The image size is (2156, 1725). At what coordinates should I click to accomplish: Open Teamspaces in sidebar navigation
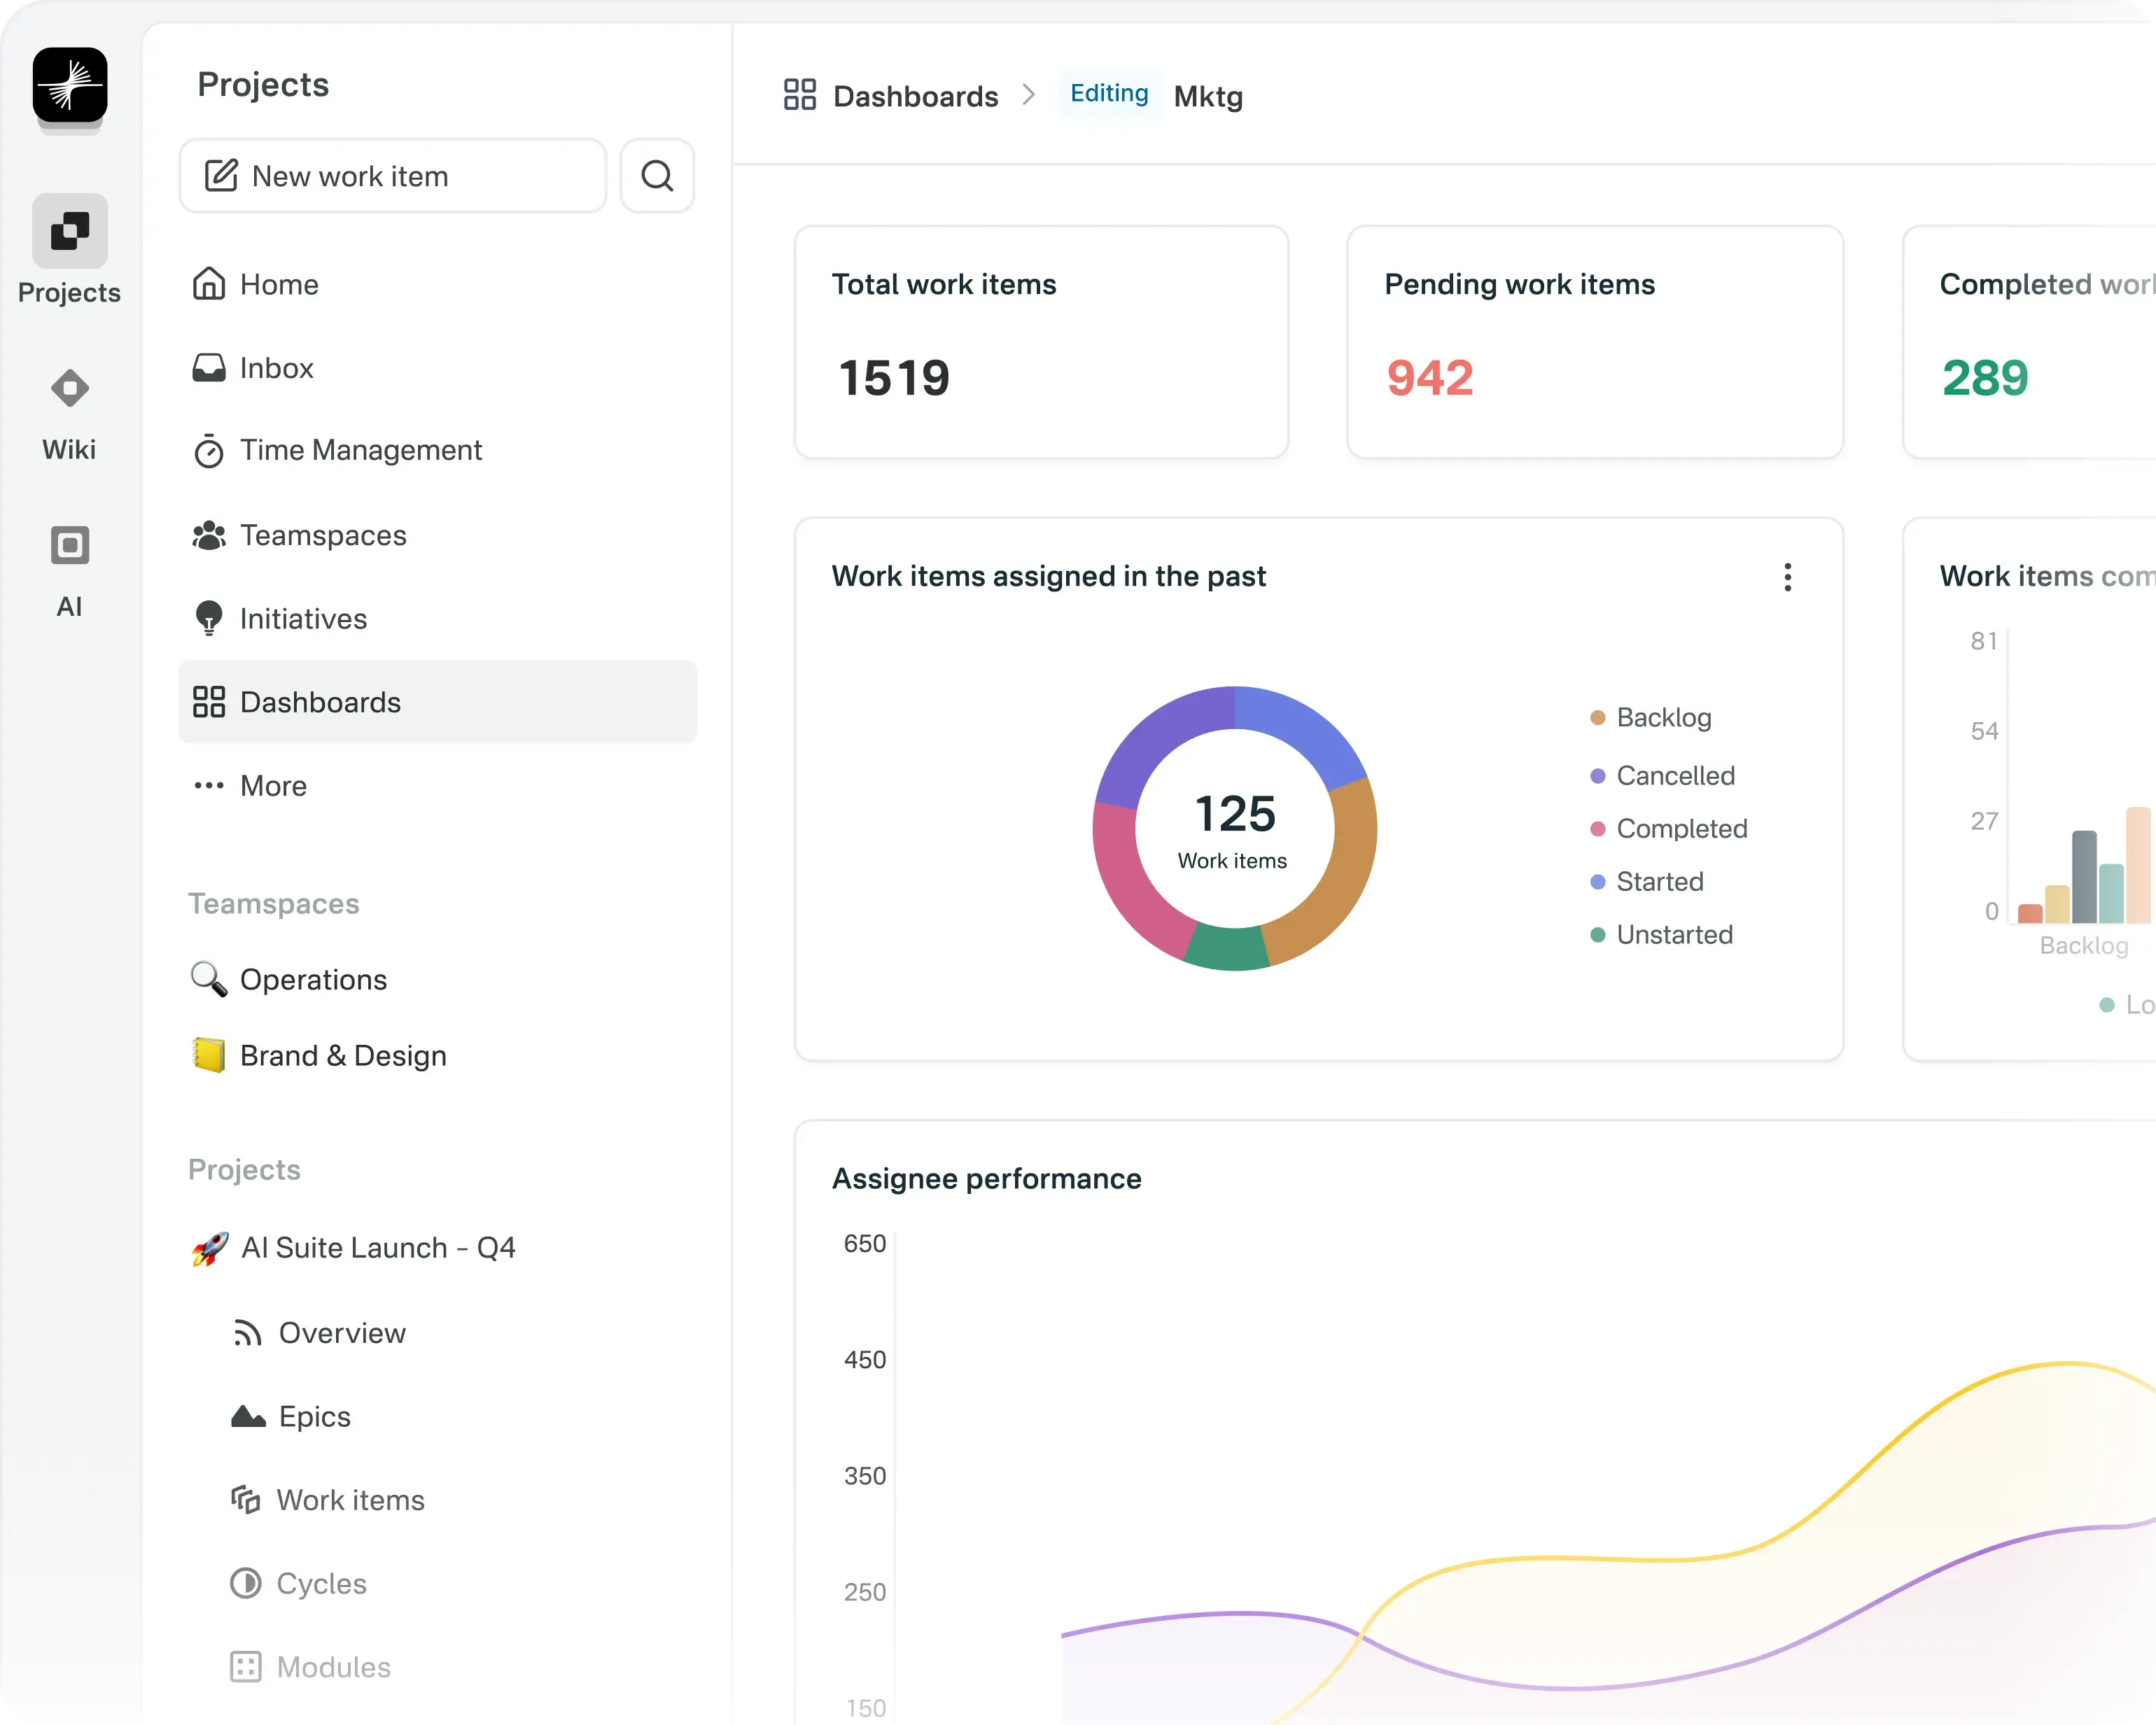[x=322, y=535]
